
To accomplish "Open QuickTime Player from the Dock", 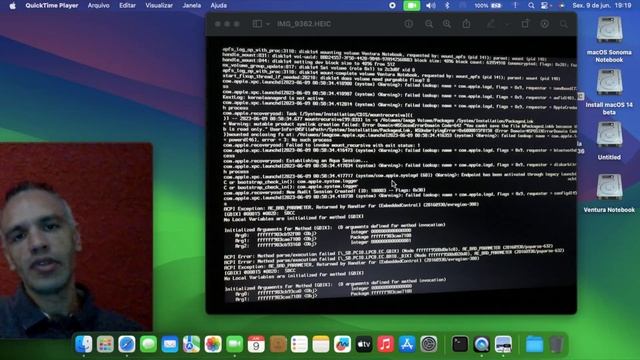I will 482,344.
